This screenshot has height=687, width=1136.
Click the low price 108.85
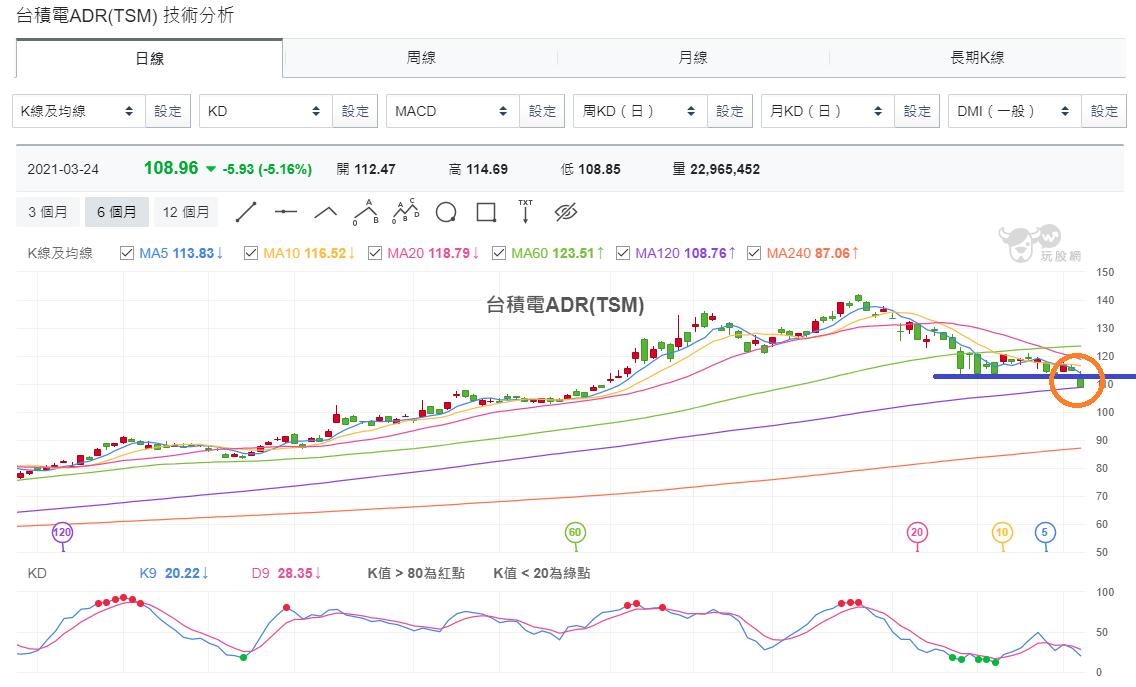[599, 170]
